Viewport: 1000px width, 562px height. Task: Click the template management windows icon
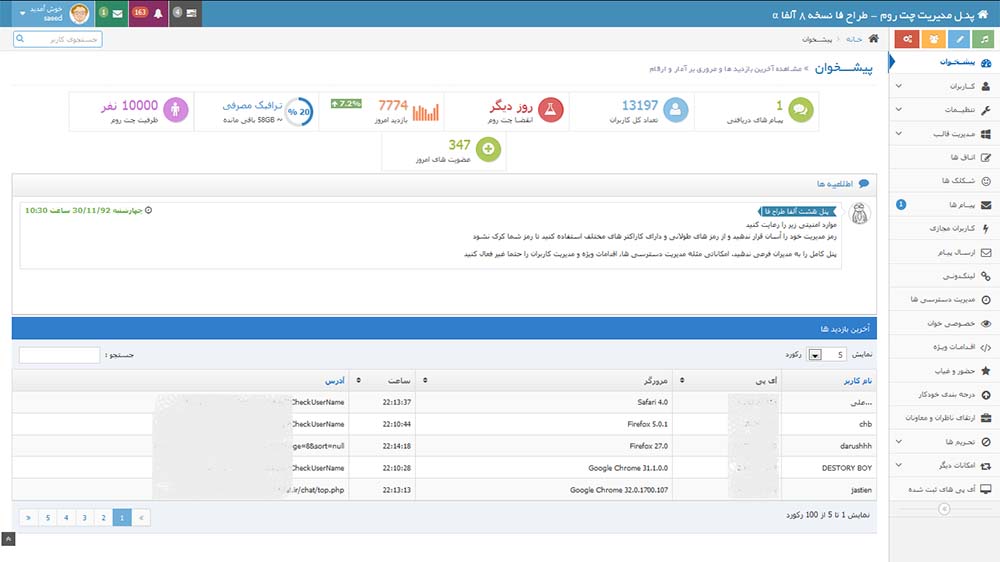point(986,134)
